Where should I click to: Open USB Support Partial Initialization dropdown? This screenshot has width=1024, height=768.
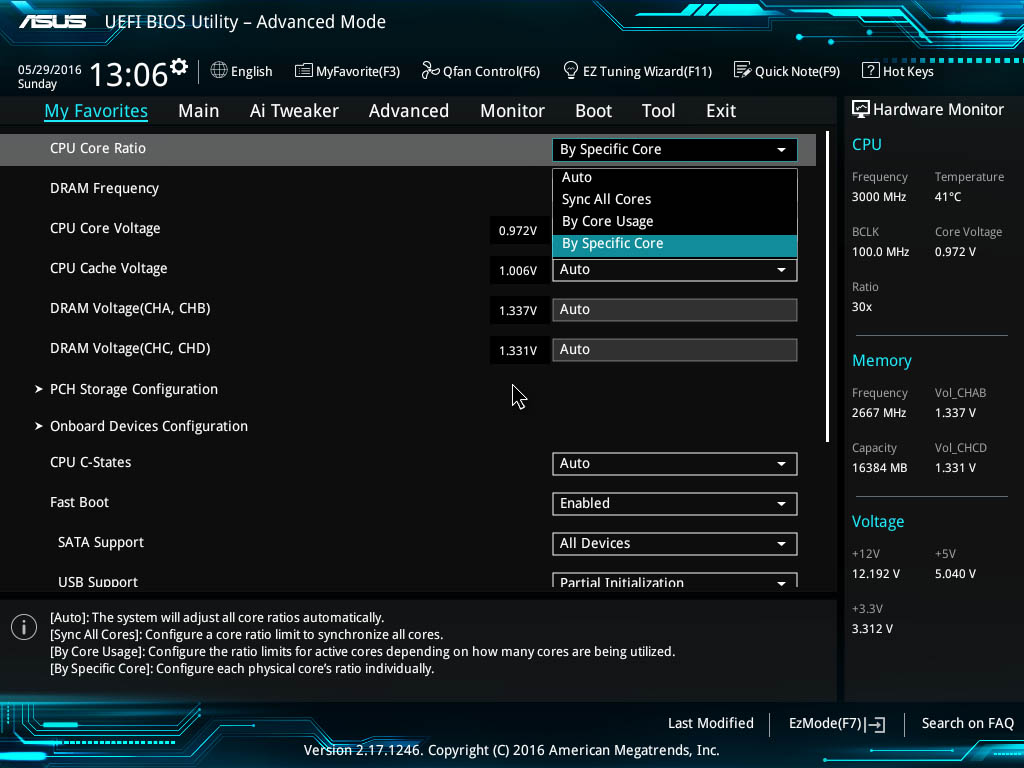(x=675, y=581)
